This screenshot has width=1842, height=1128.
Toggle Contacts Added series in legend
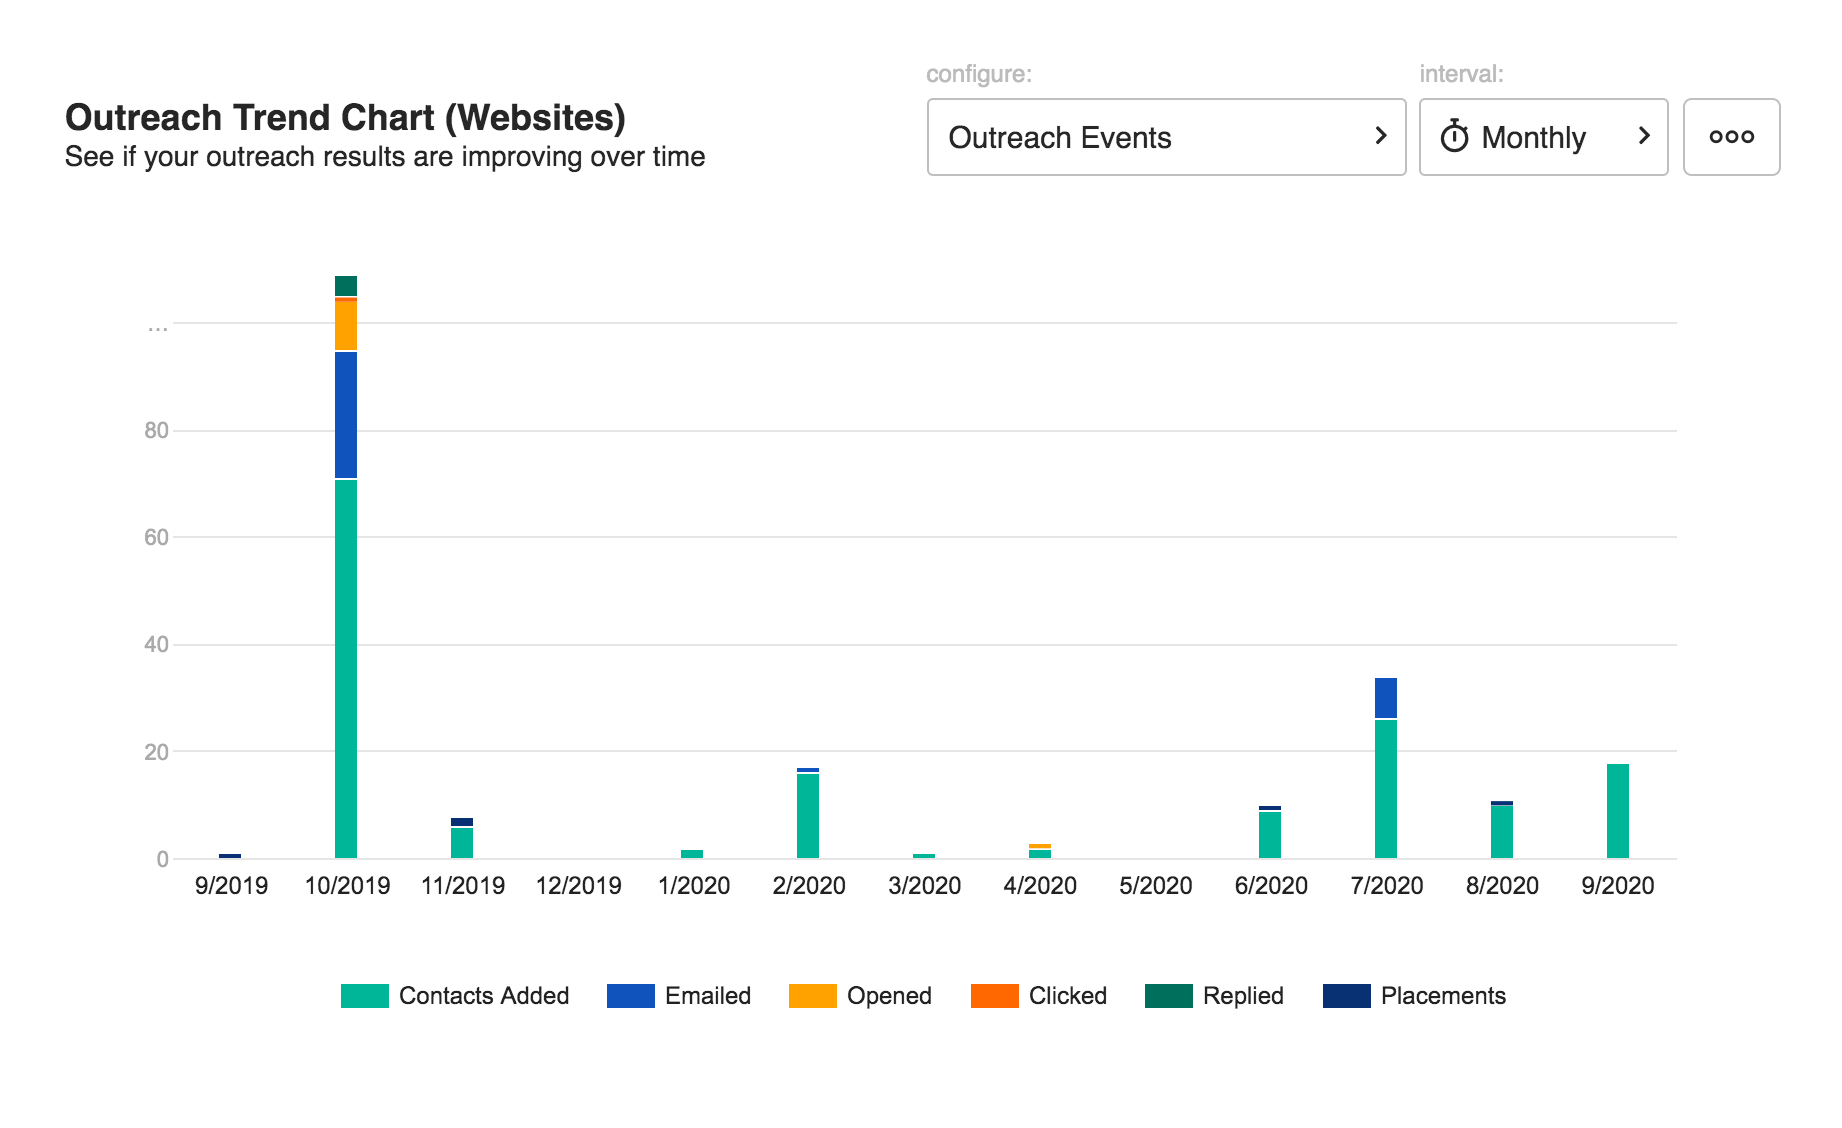click(483, 996)
